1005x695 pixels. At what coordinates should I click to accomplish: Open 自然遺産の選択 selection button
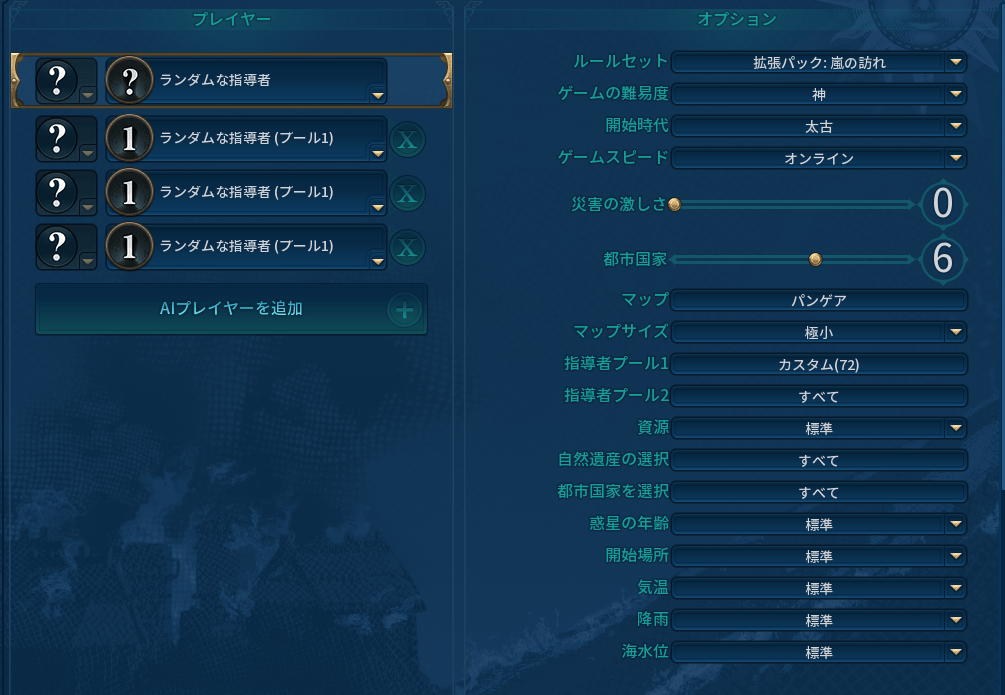click(x=818, y=460)
